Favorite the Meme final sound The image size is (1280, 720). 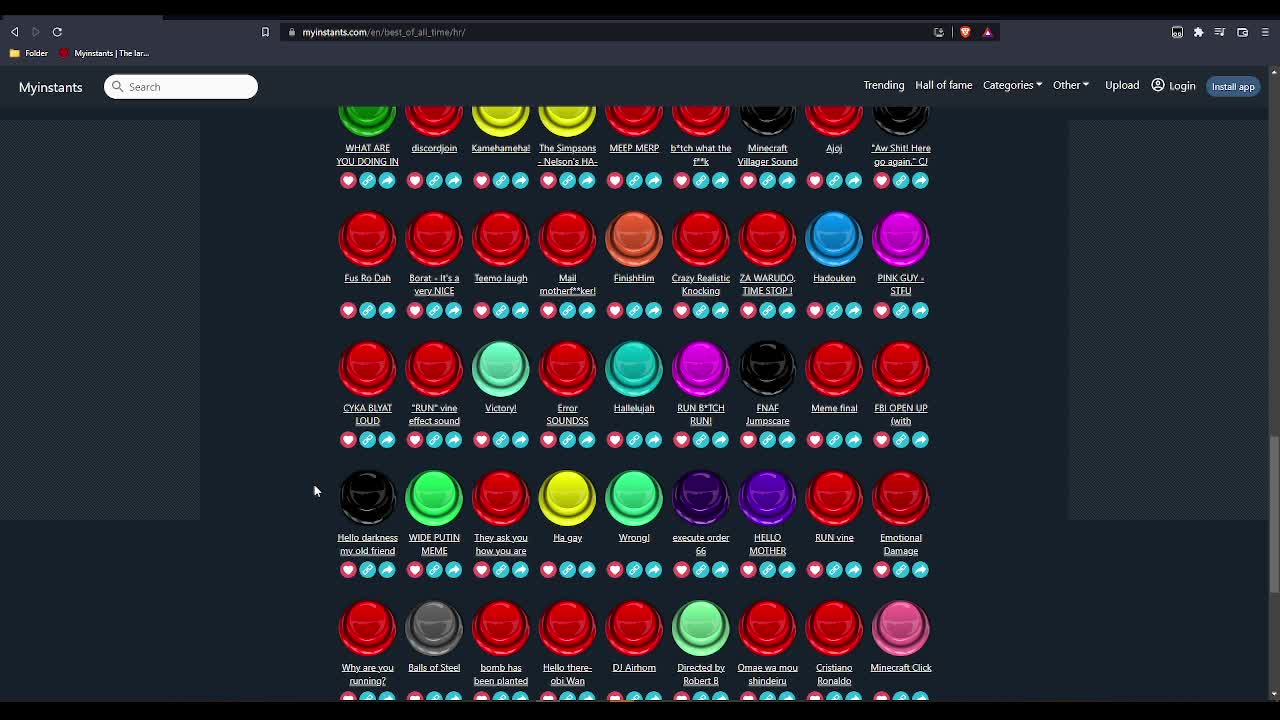(815, 440)
